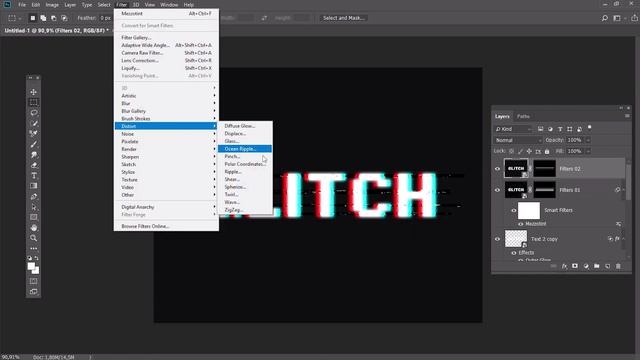Click the Feather value field
The image size is (640, 360).
(x=106, y=18)
